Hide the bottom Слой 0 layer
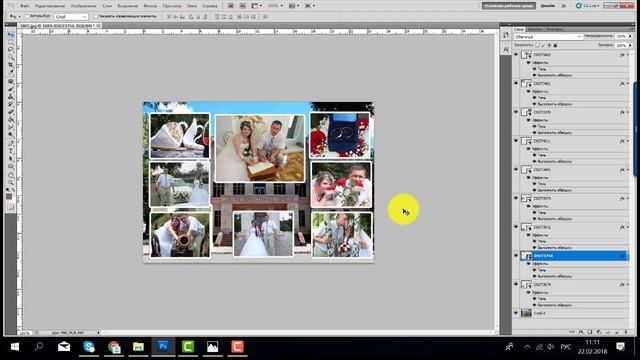Image resolution: width=640 pixels, height=360 pixels. point(516,313)
